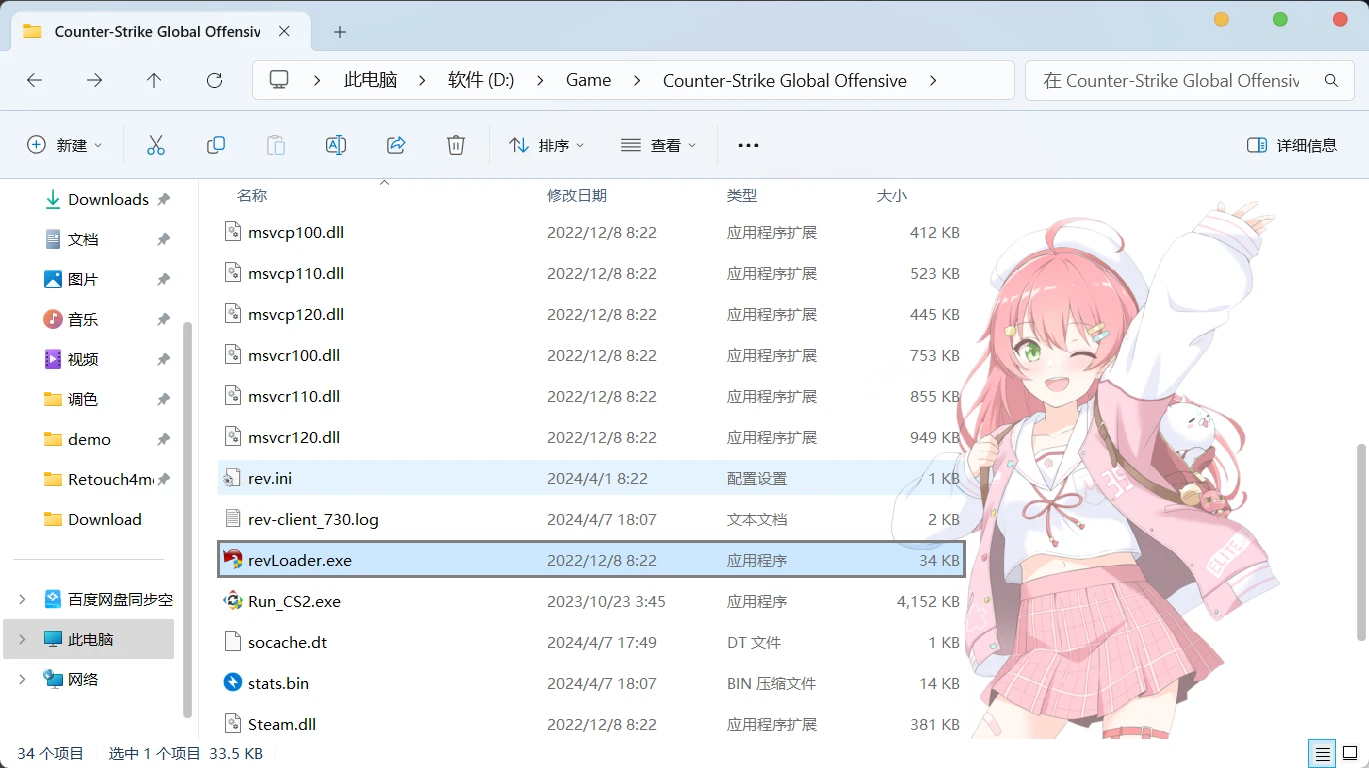The height and width of the screenshot is (768, 1369).
Task: Click the computer icon in address bar
Action: [x=279, y=80]
